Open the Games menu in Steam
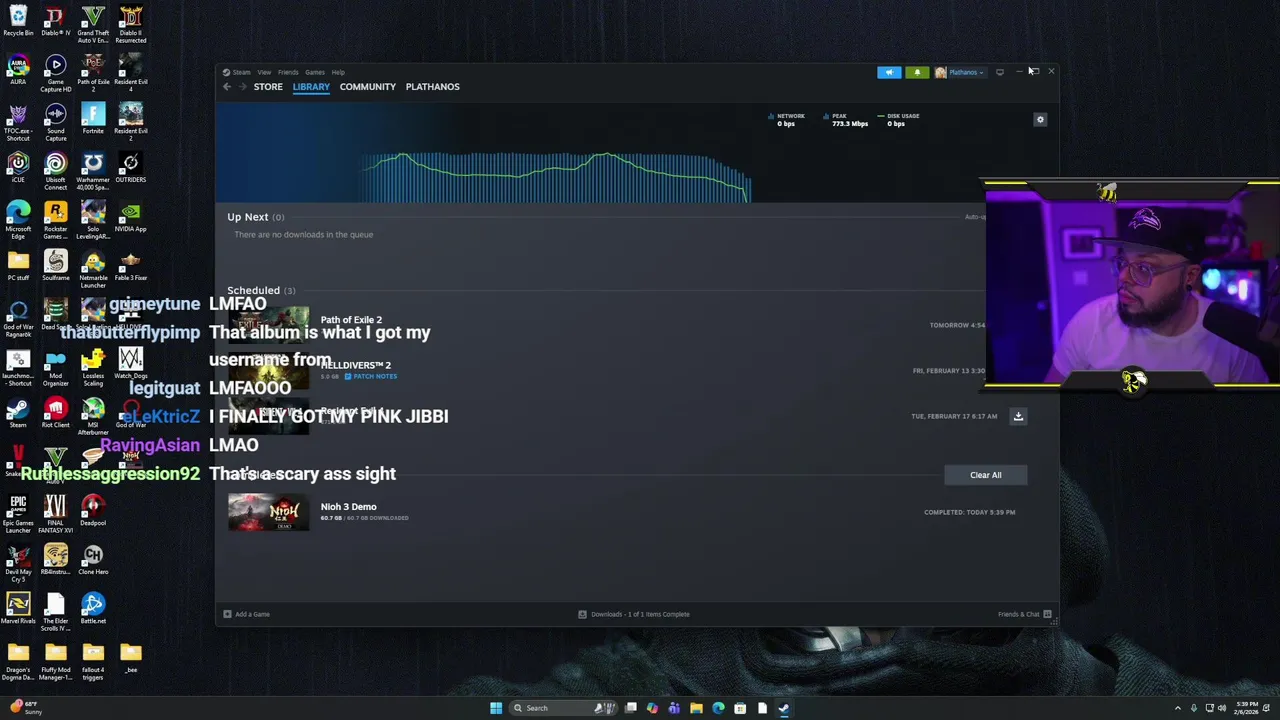Image resolution: width=1280 pixels, height=720 pixels. [315, 72]
